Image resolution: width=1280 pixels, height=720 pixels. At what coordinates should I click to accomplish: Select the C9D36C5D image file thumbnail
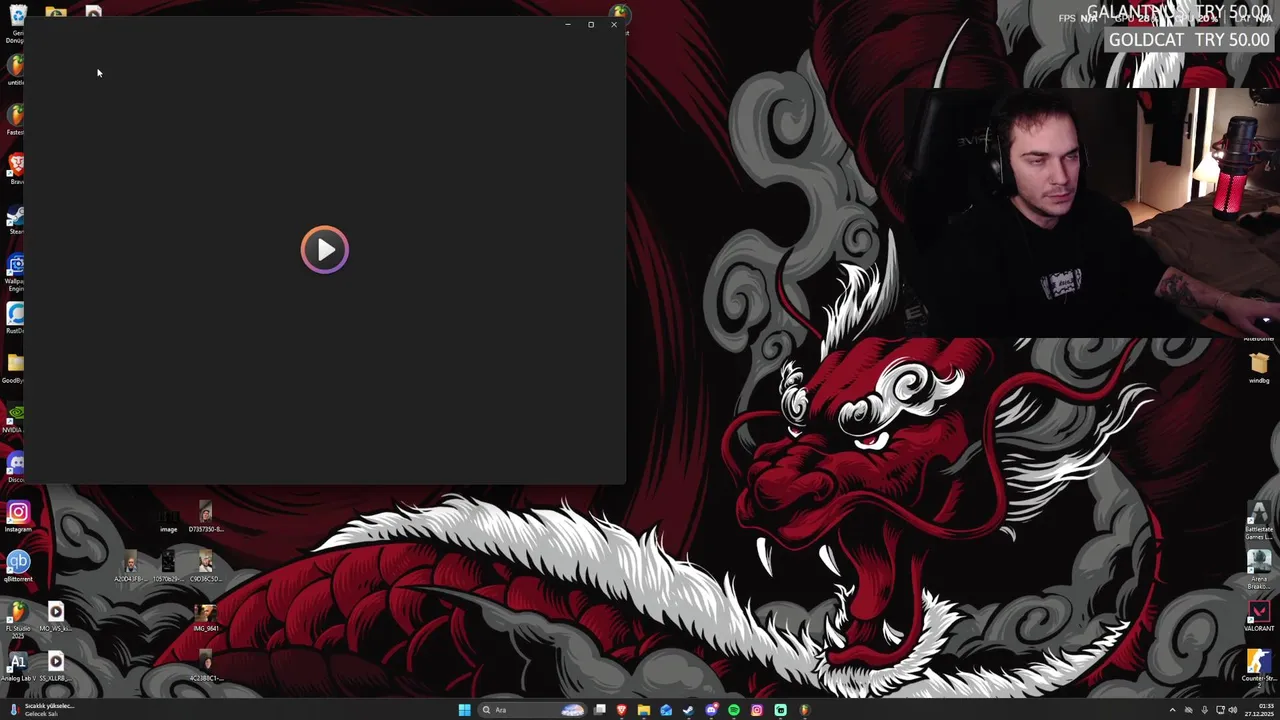click(x=206, y=567)
